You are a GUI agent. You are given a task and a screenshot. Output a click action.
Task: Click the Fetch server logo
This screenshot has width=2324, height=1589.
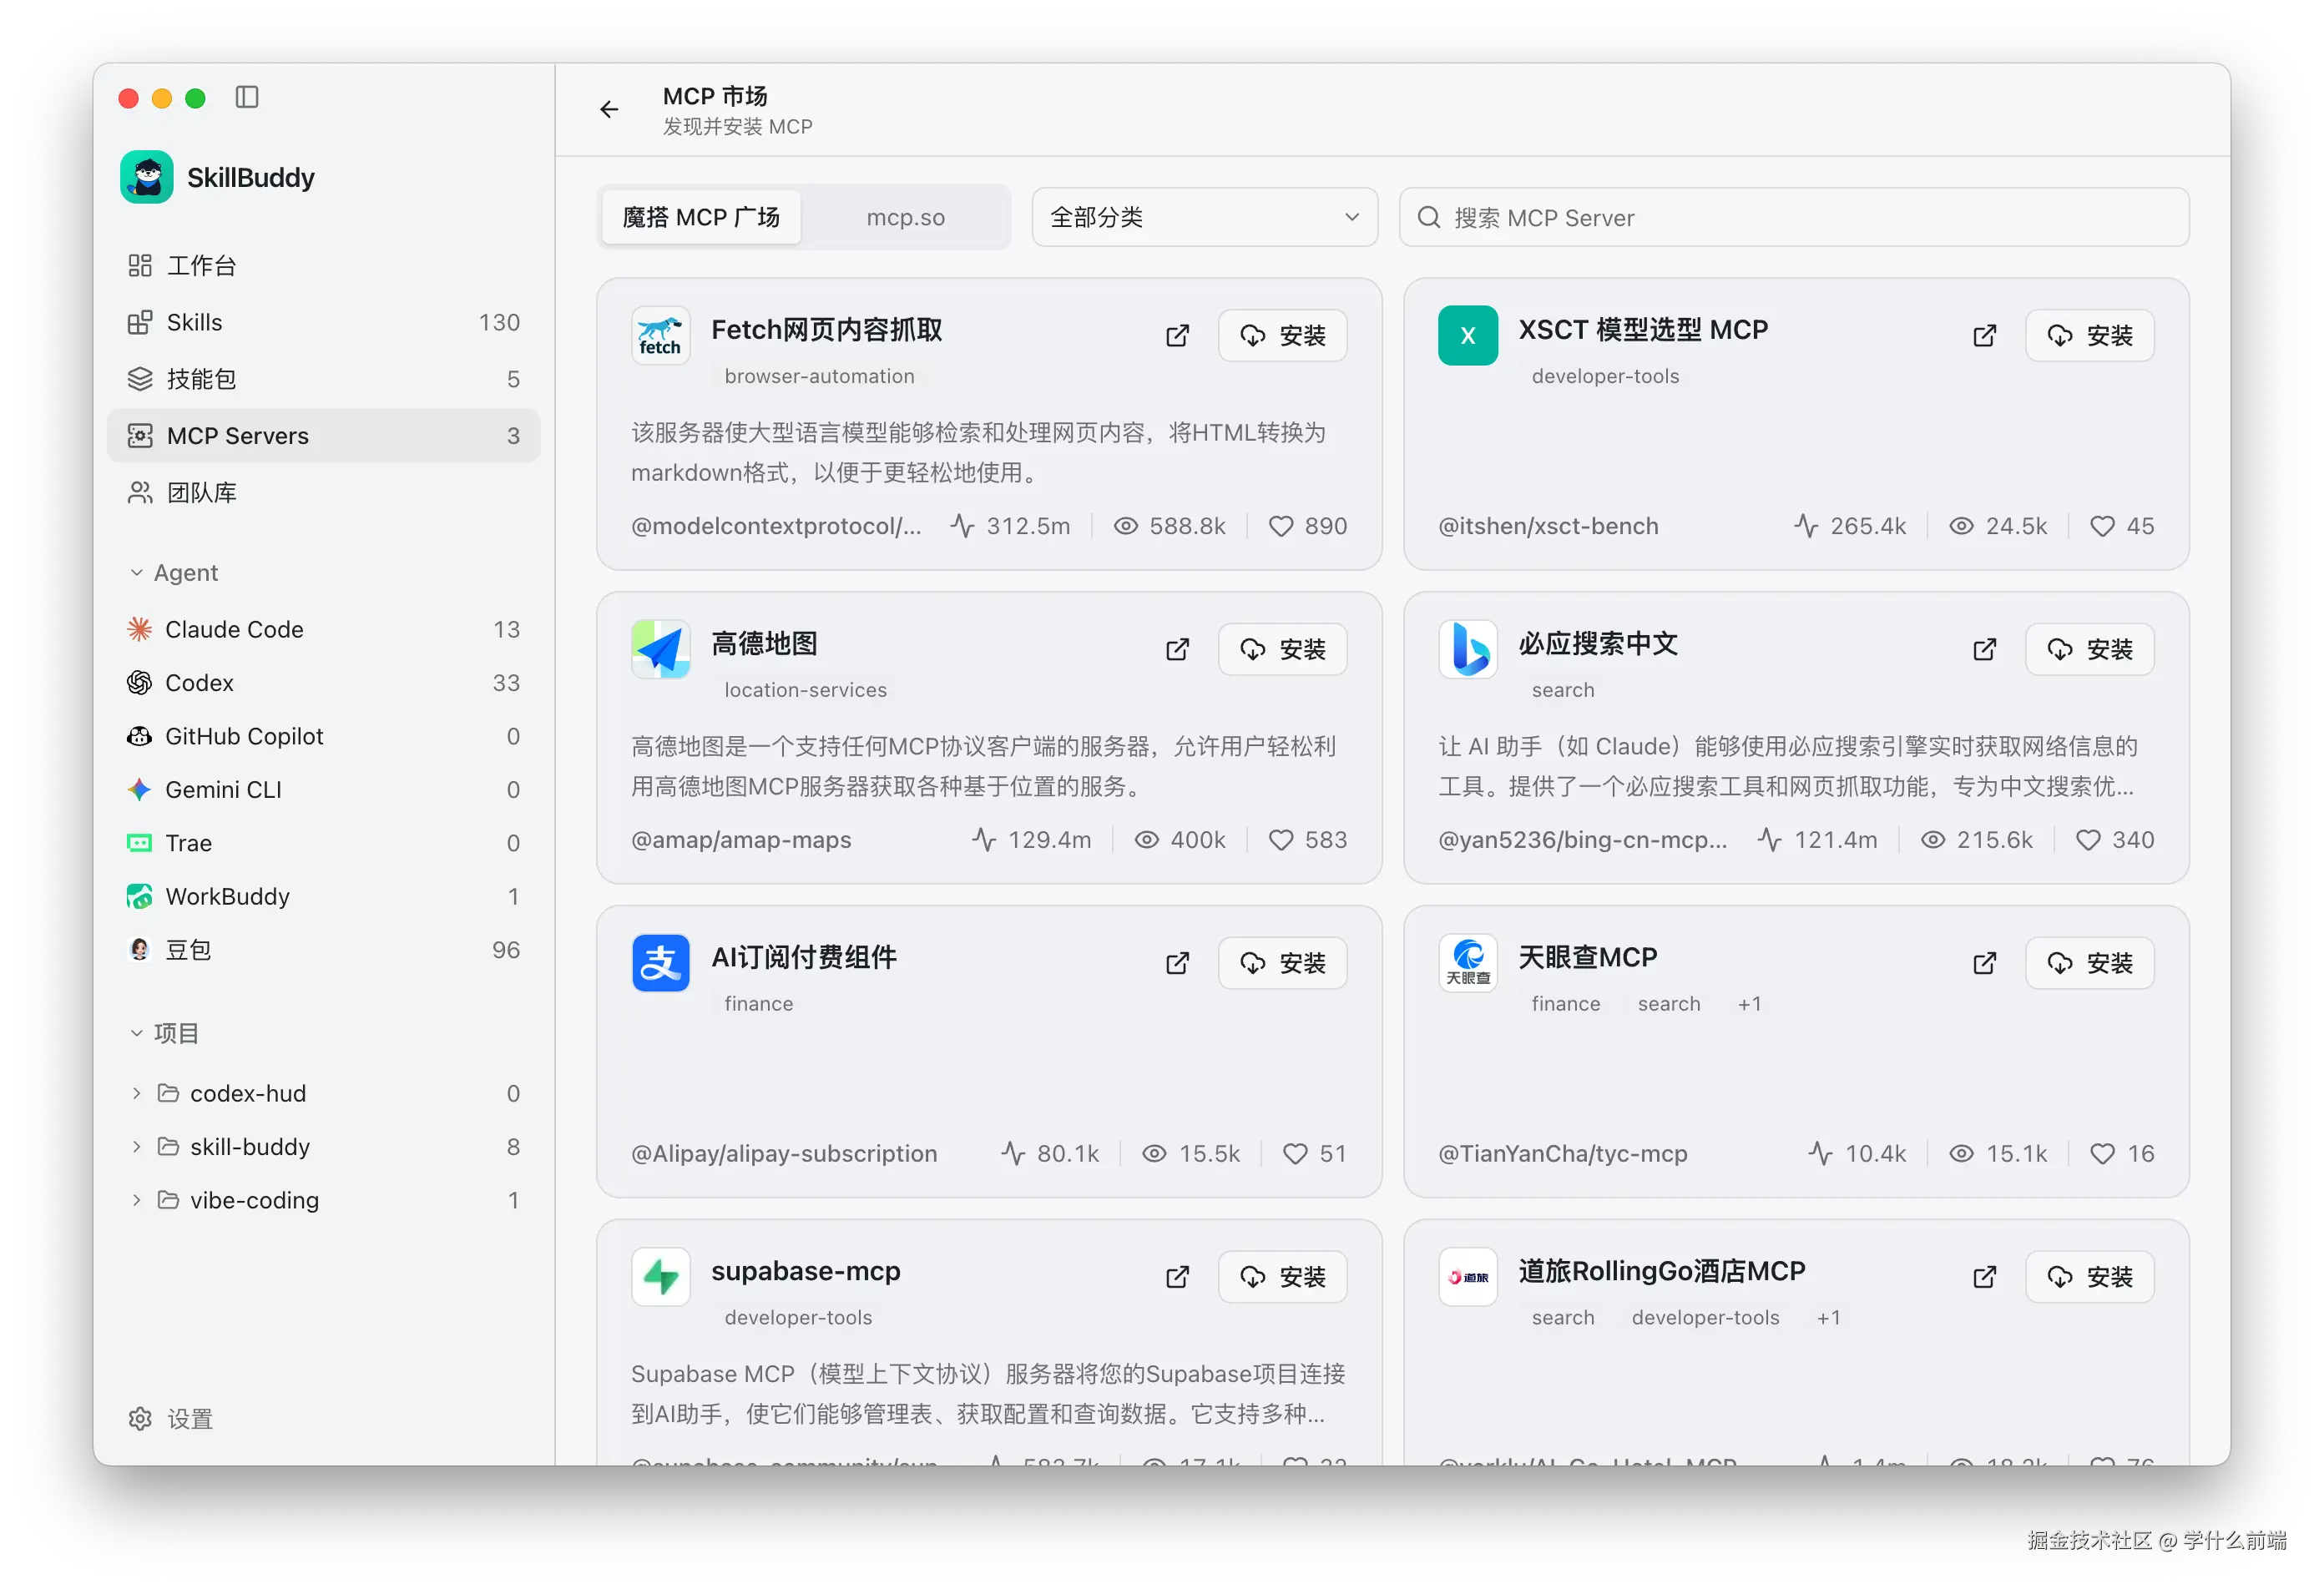coord(661,335)
